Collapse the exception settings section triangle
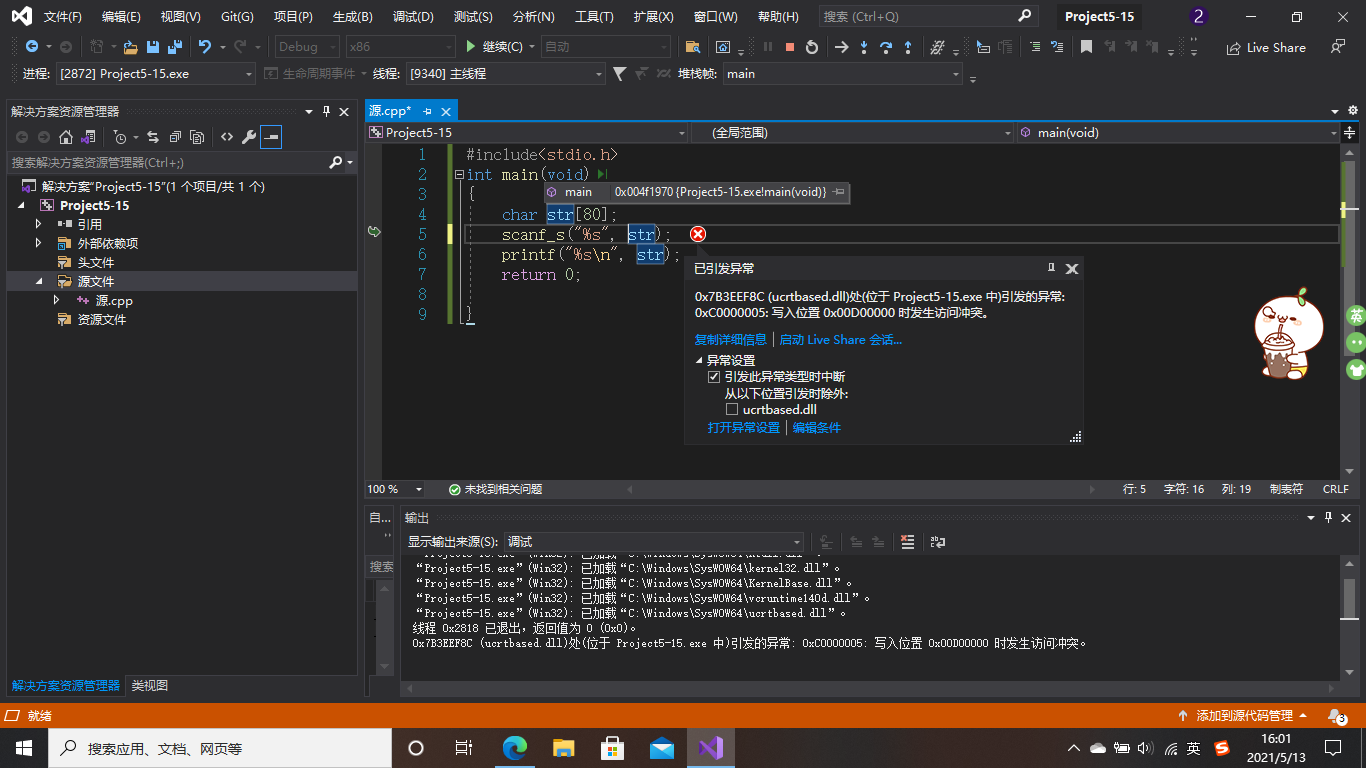Screen dimensions: 1366x768 point(699,360)
